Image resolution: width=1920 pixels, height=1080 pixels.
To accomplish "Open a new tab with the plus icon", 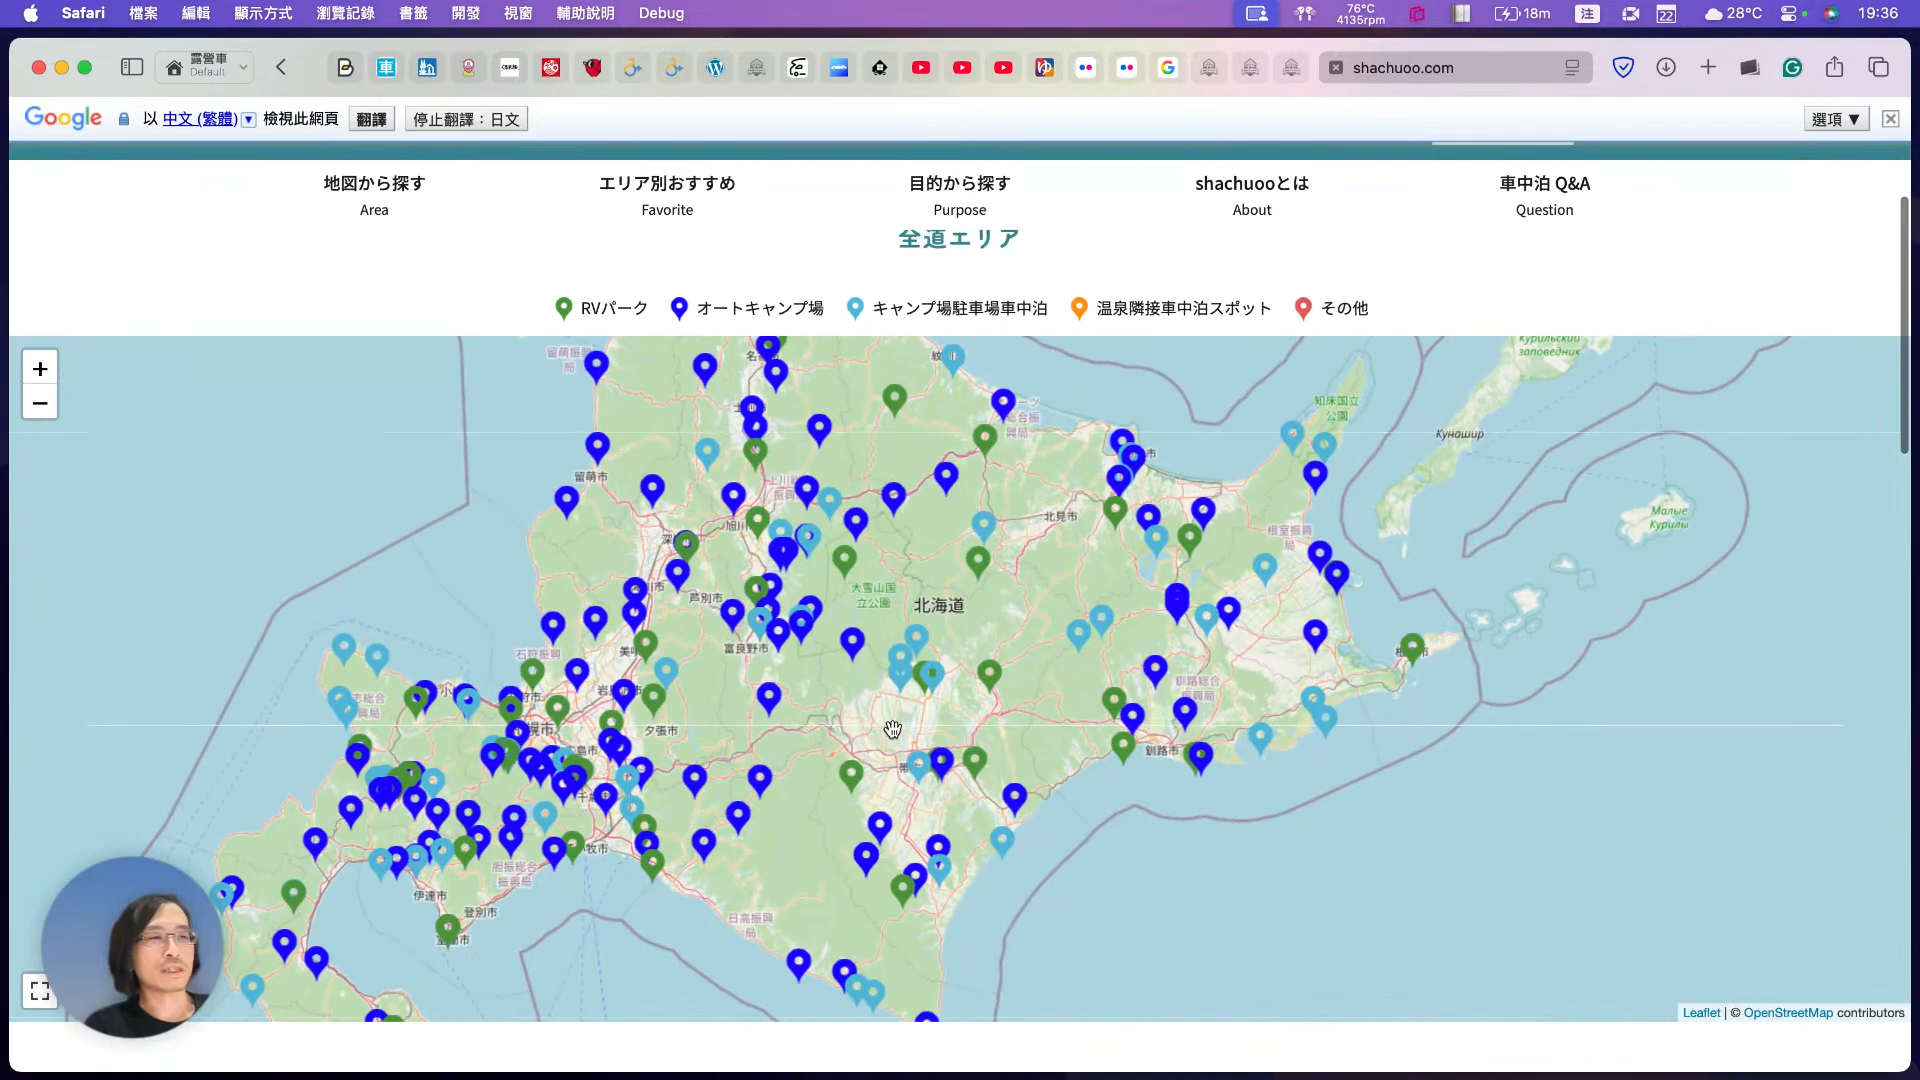I will tap(1708, 67).
